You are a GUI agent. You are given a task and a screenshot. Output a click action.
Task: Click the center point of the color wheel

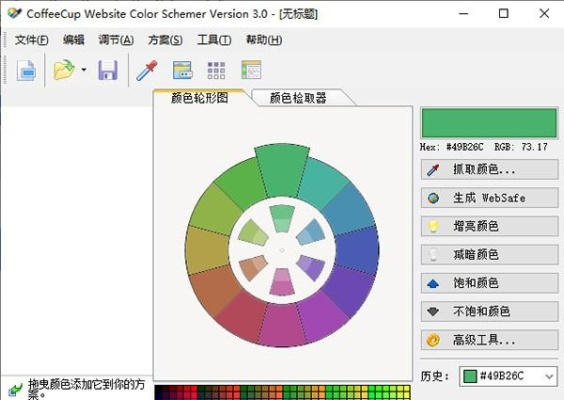coord(282,250)
